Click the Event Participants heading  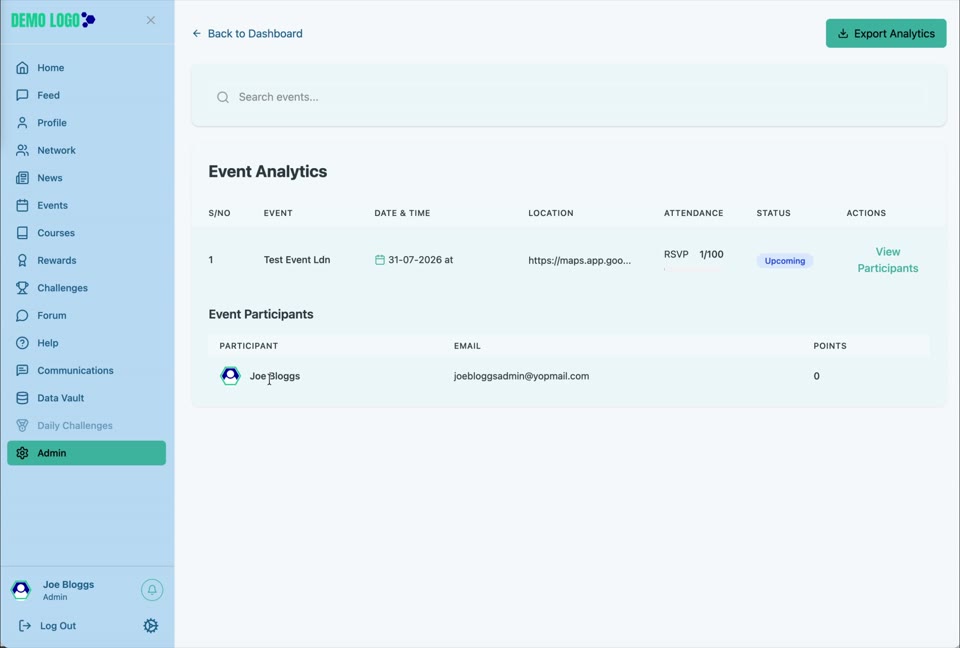pos(261,314)
